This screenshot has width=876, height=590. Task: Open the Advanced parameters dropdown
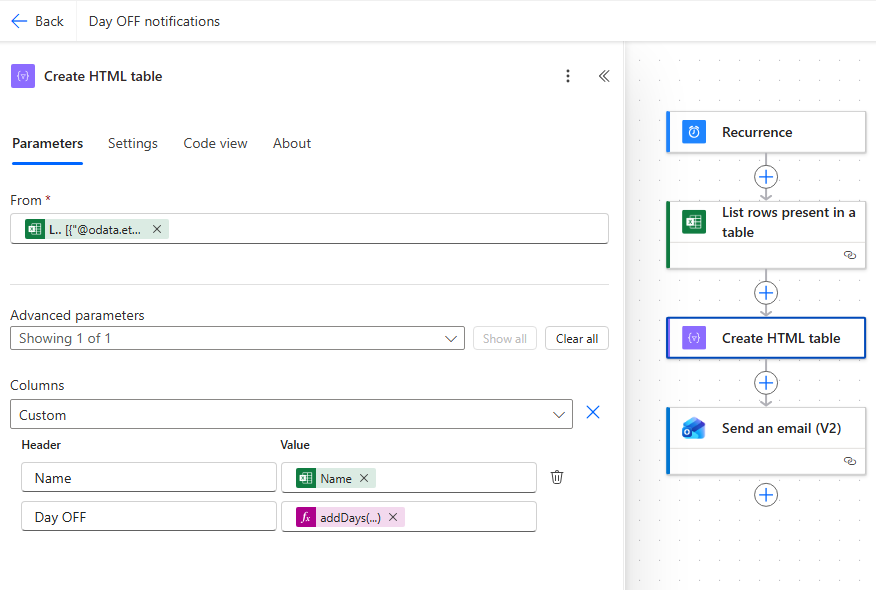point(237,339)
